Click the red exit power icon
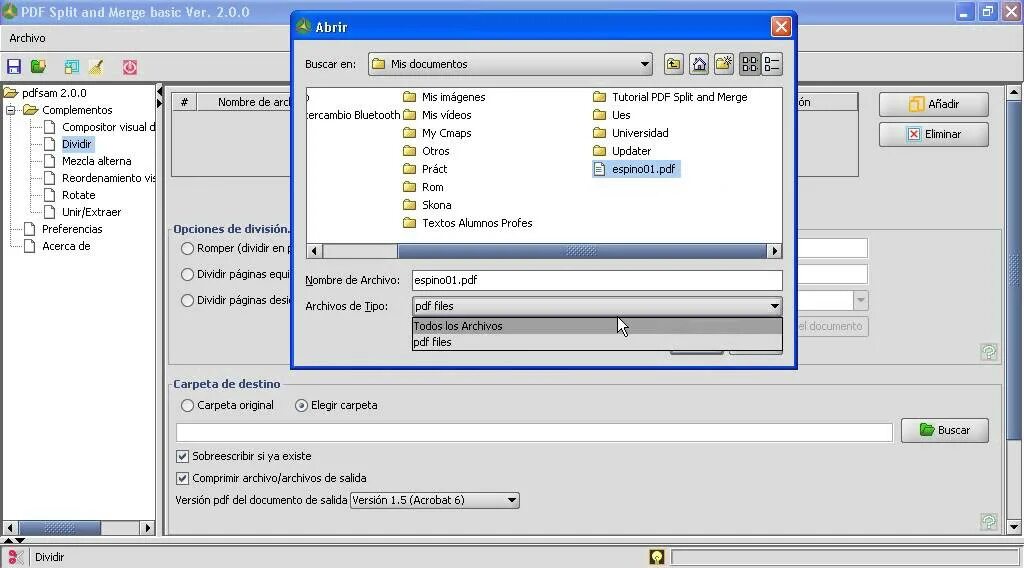1024x568 pixels. pos(129,67)
